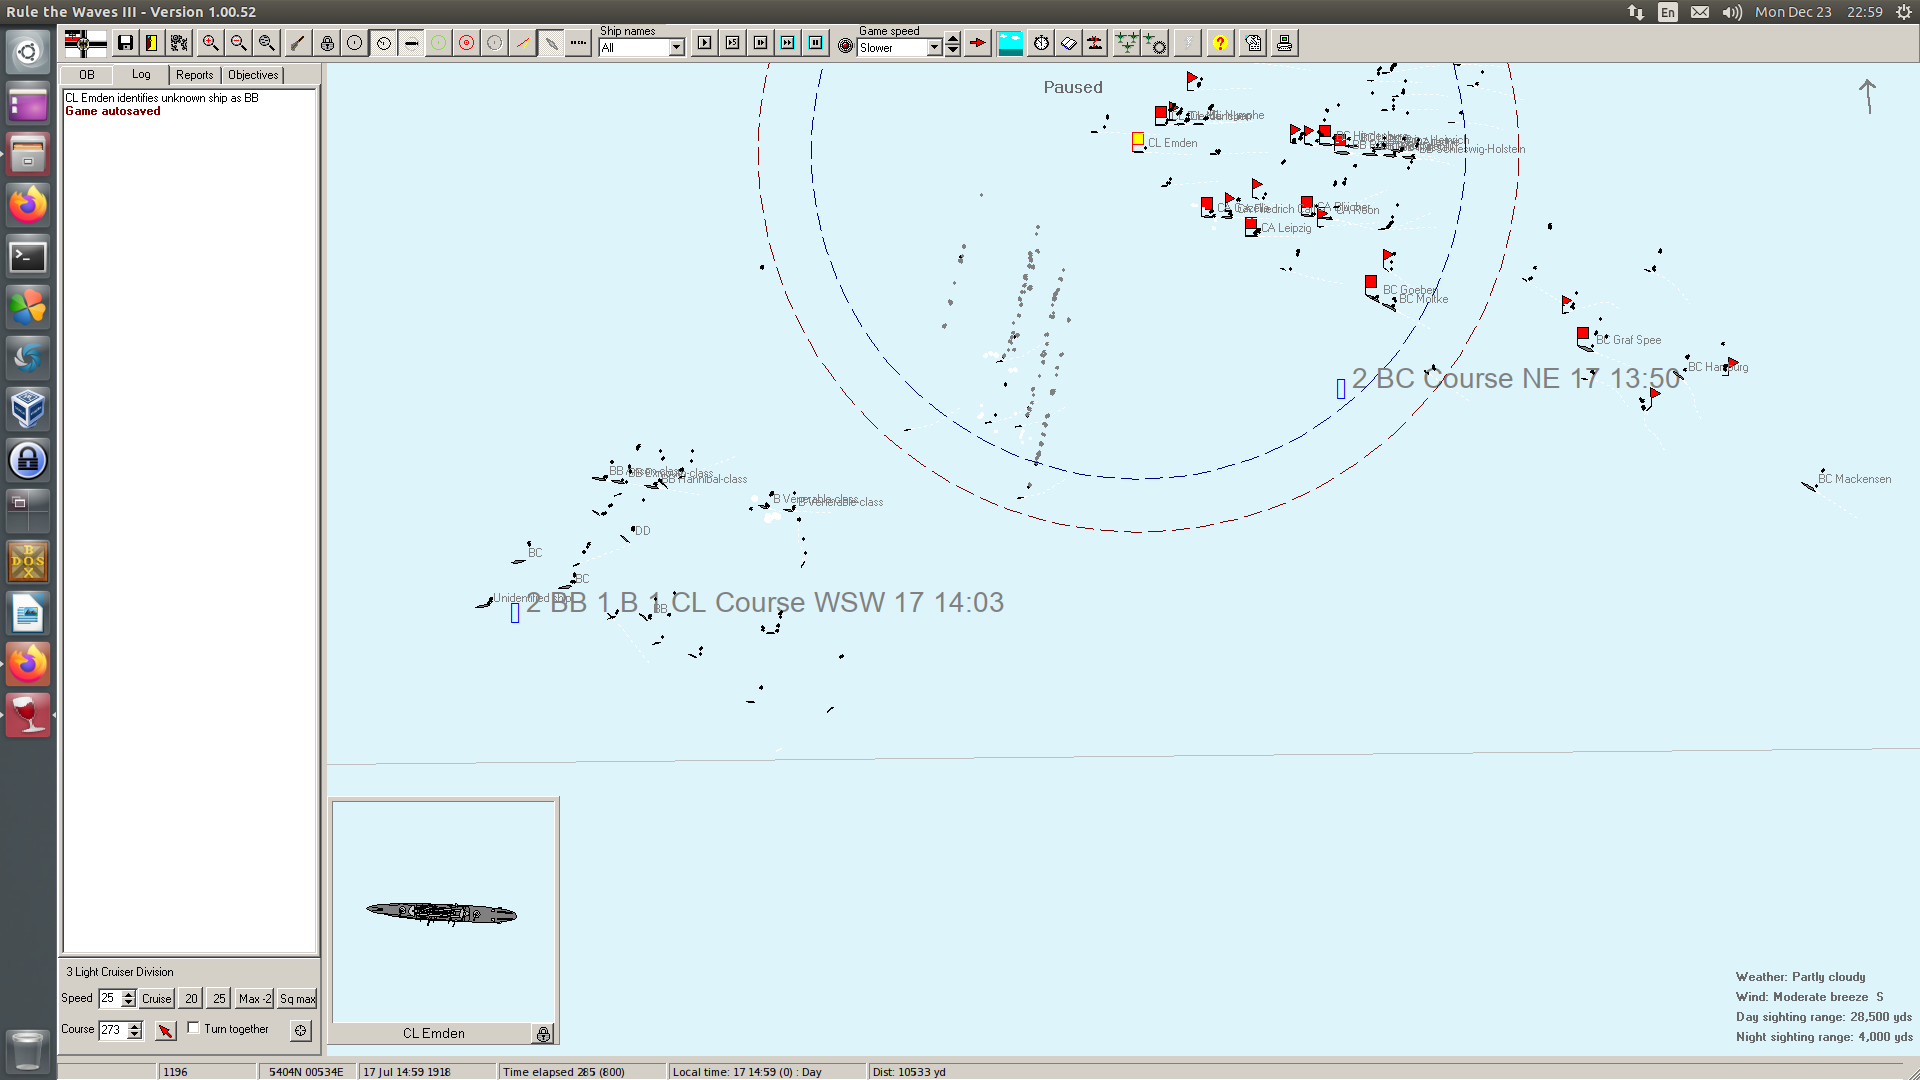This screenshot has height=1080, width=1920.
Task: Click the three aircraft formation icon
Action: click(x=1126, y=43)
